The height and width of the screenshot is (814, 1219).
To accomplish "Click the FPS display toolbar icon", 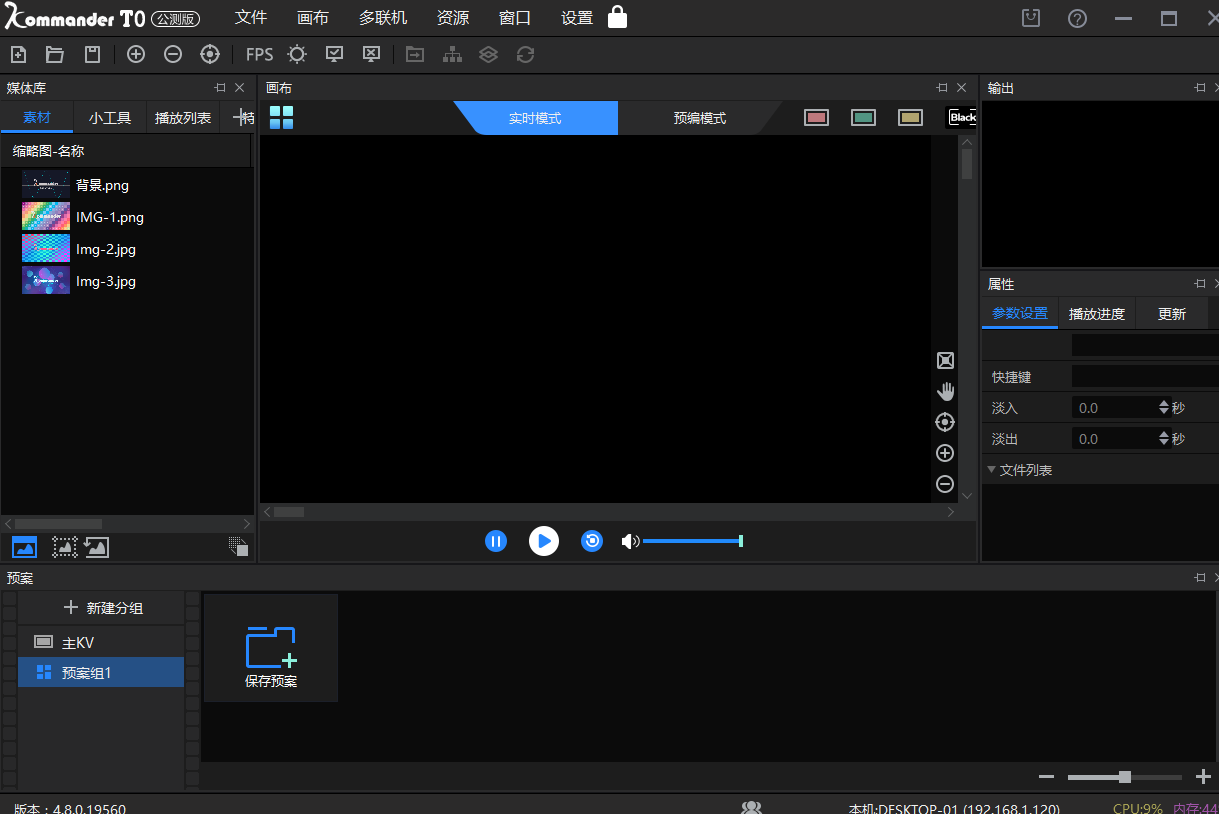I will tap(259, 55).
